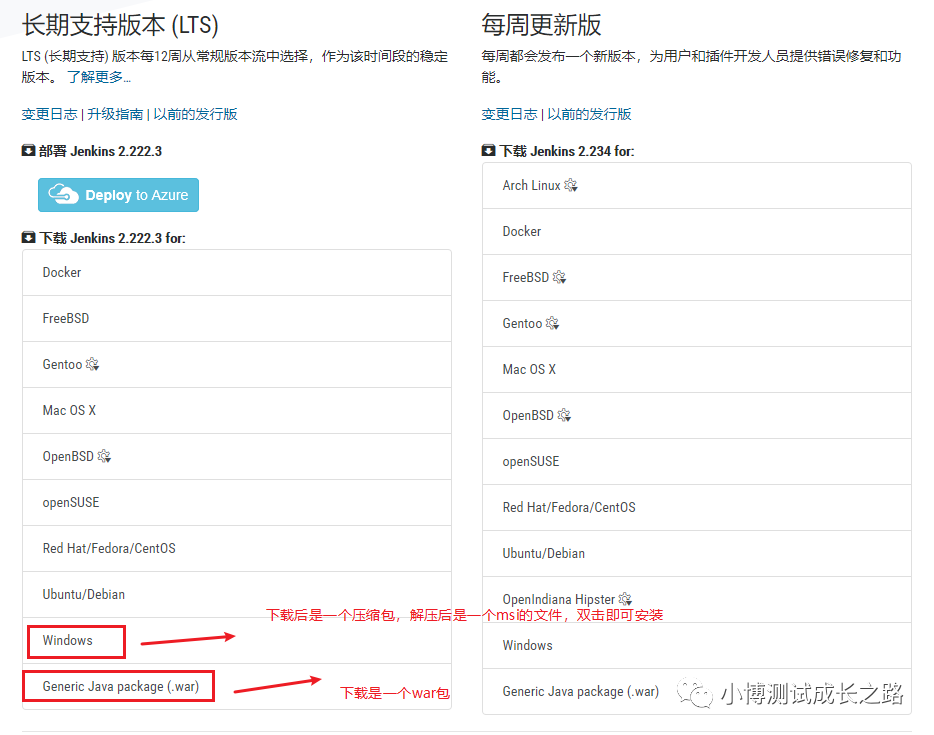
Task: Select Mac OS X in LTS list
Action: [237, 410]
